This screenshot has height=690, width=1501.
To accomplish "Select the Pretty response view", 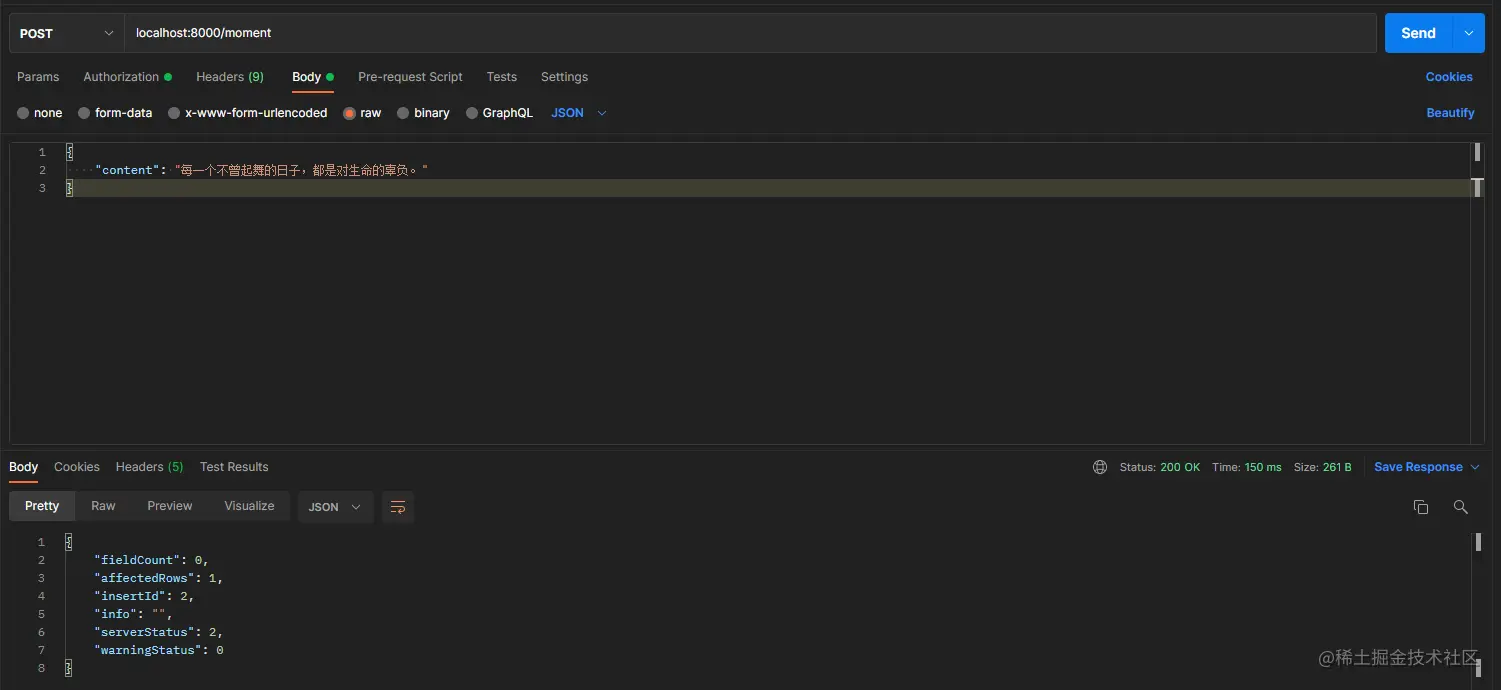I will pyautogui.click(x=42, y=506).
